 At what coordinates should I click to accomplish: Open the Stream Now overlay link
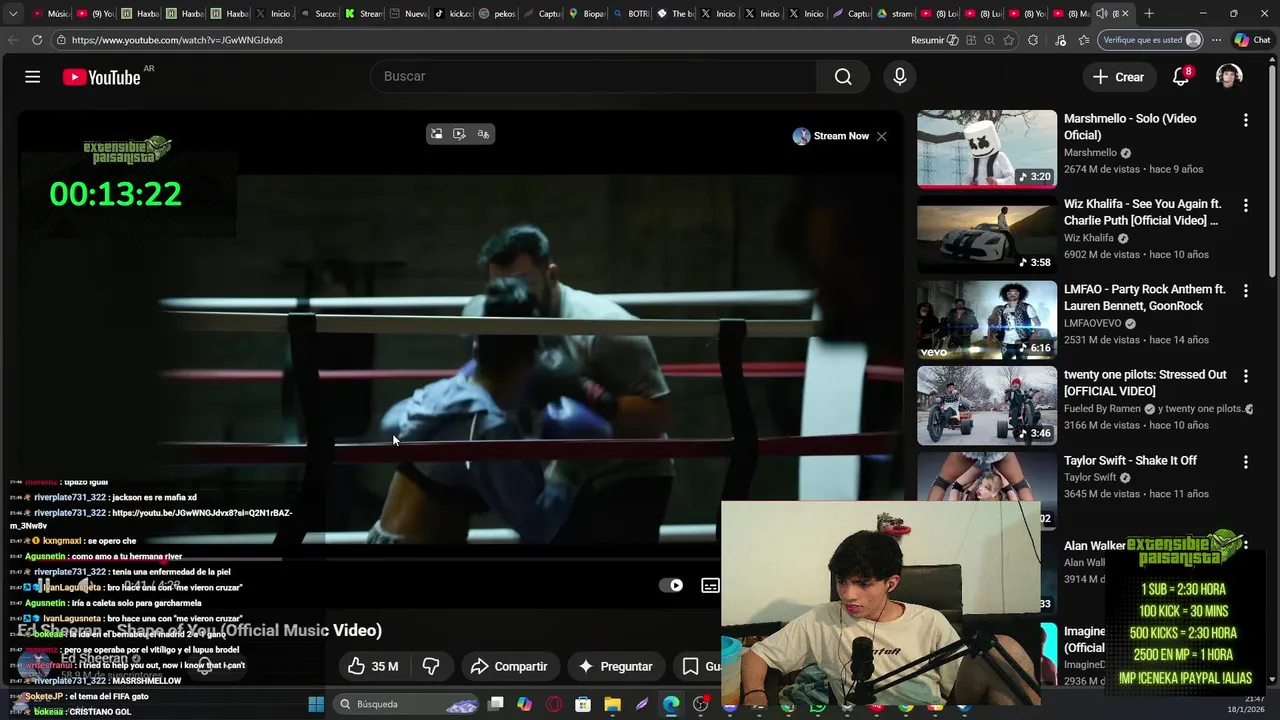pyautogui.click(x=831, y=136)
